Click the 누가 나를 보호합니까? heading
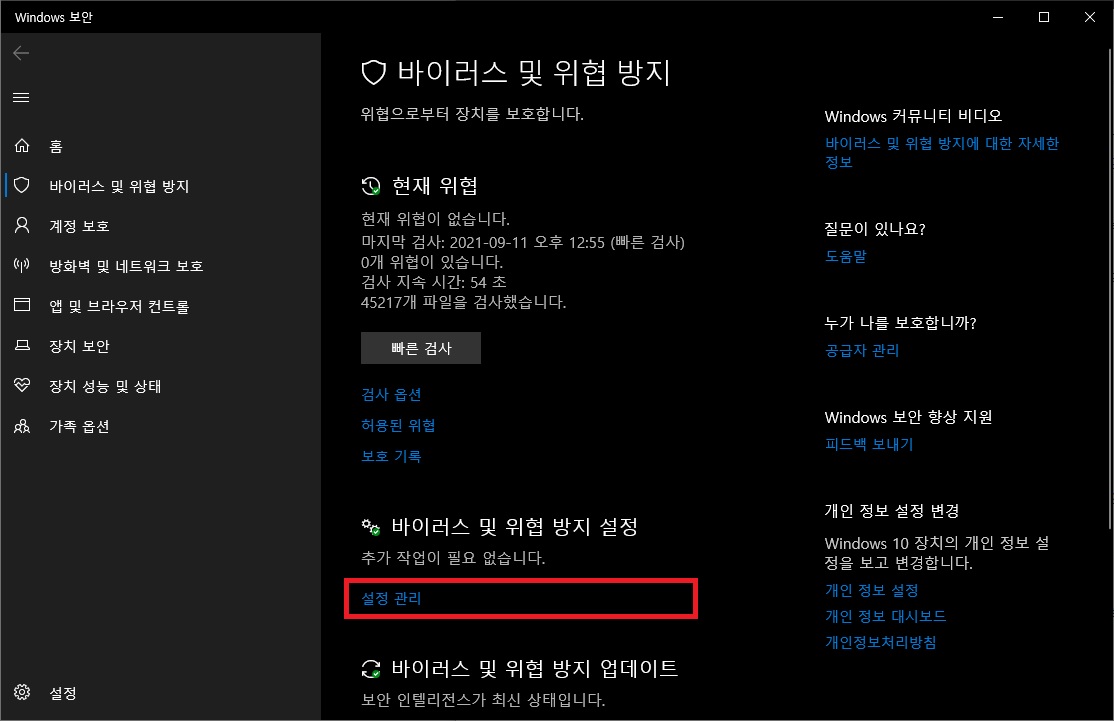This screenshot has width=1114, height=721. 900,322
